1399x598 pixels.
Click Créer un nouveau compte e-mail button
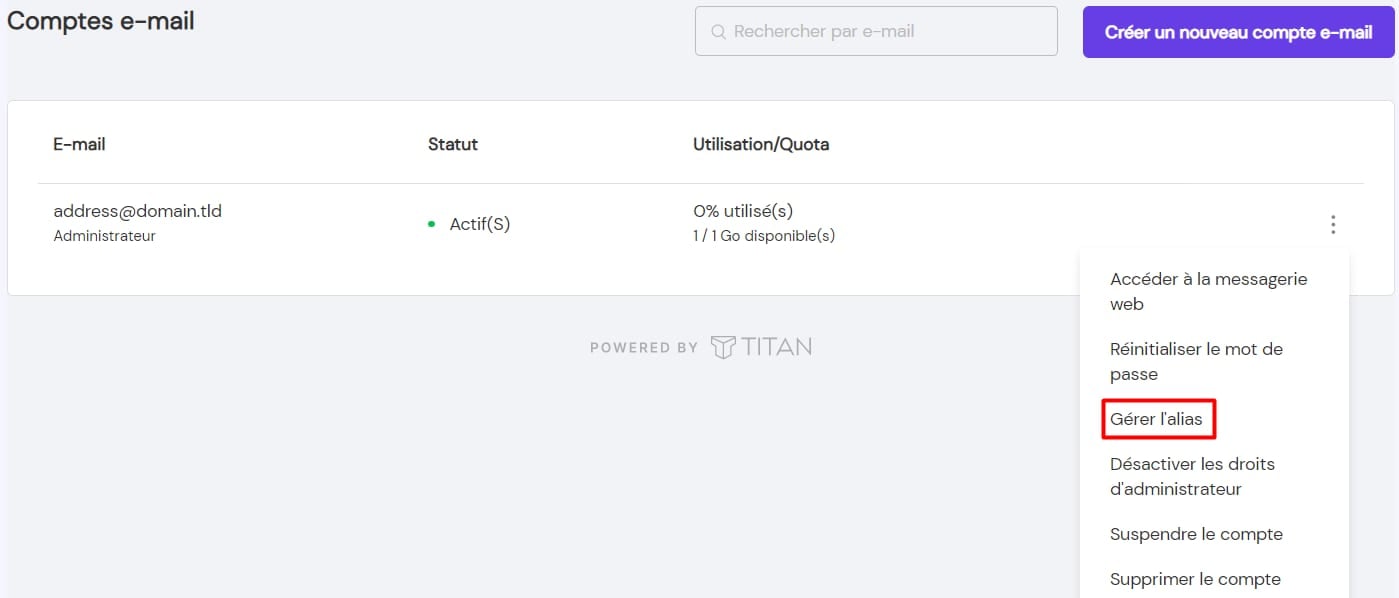(1238, 32)
